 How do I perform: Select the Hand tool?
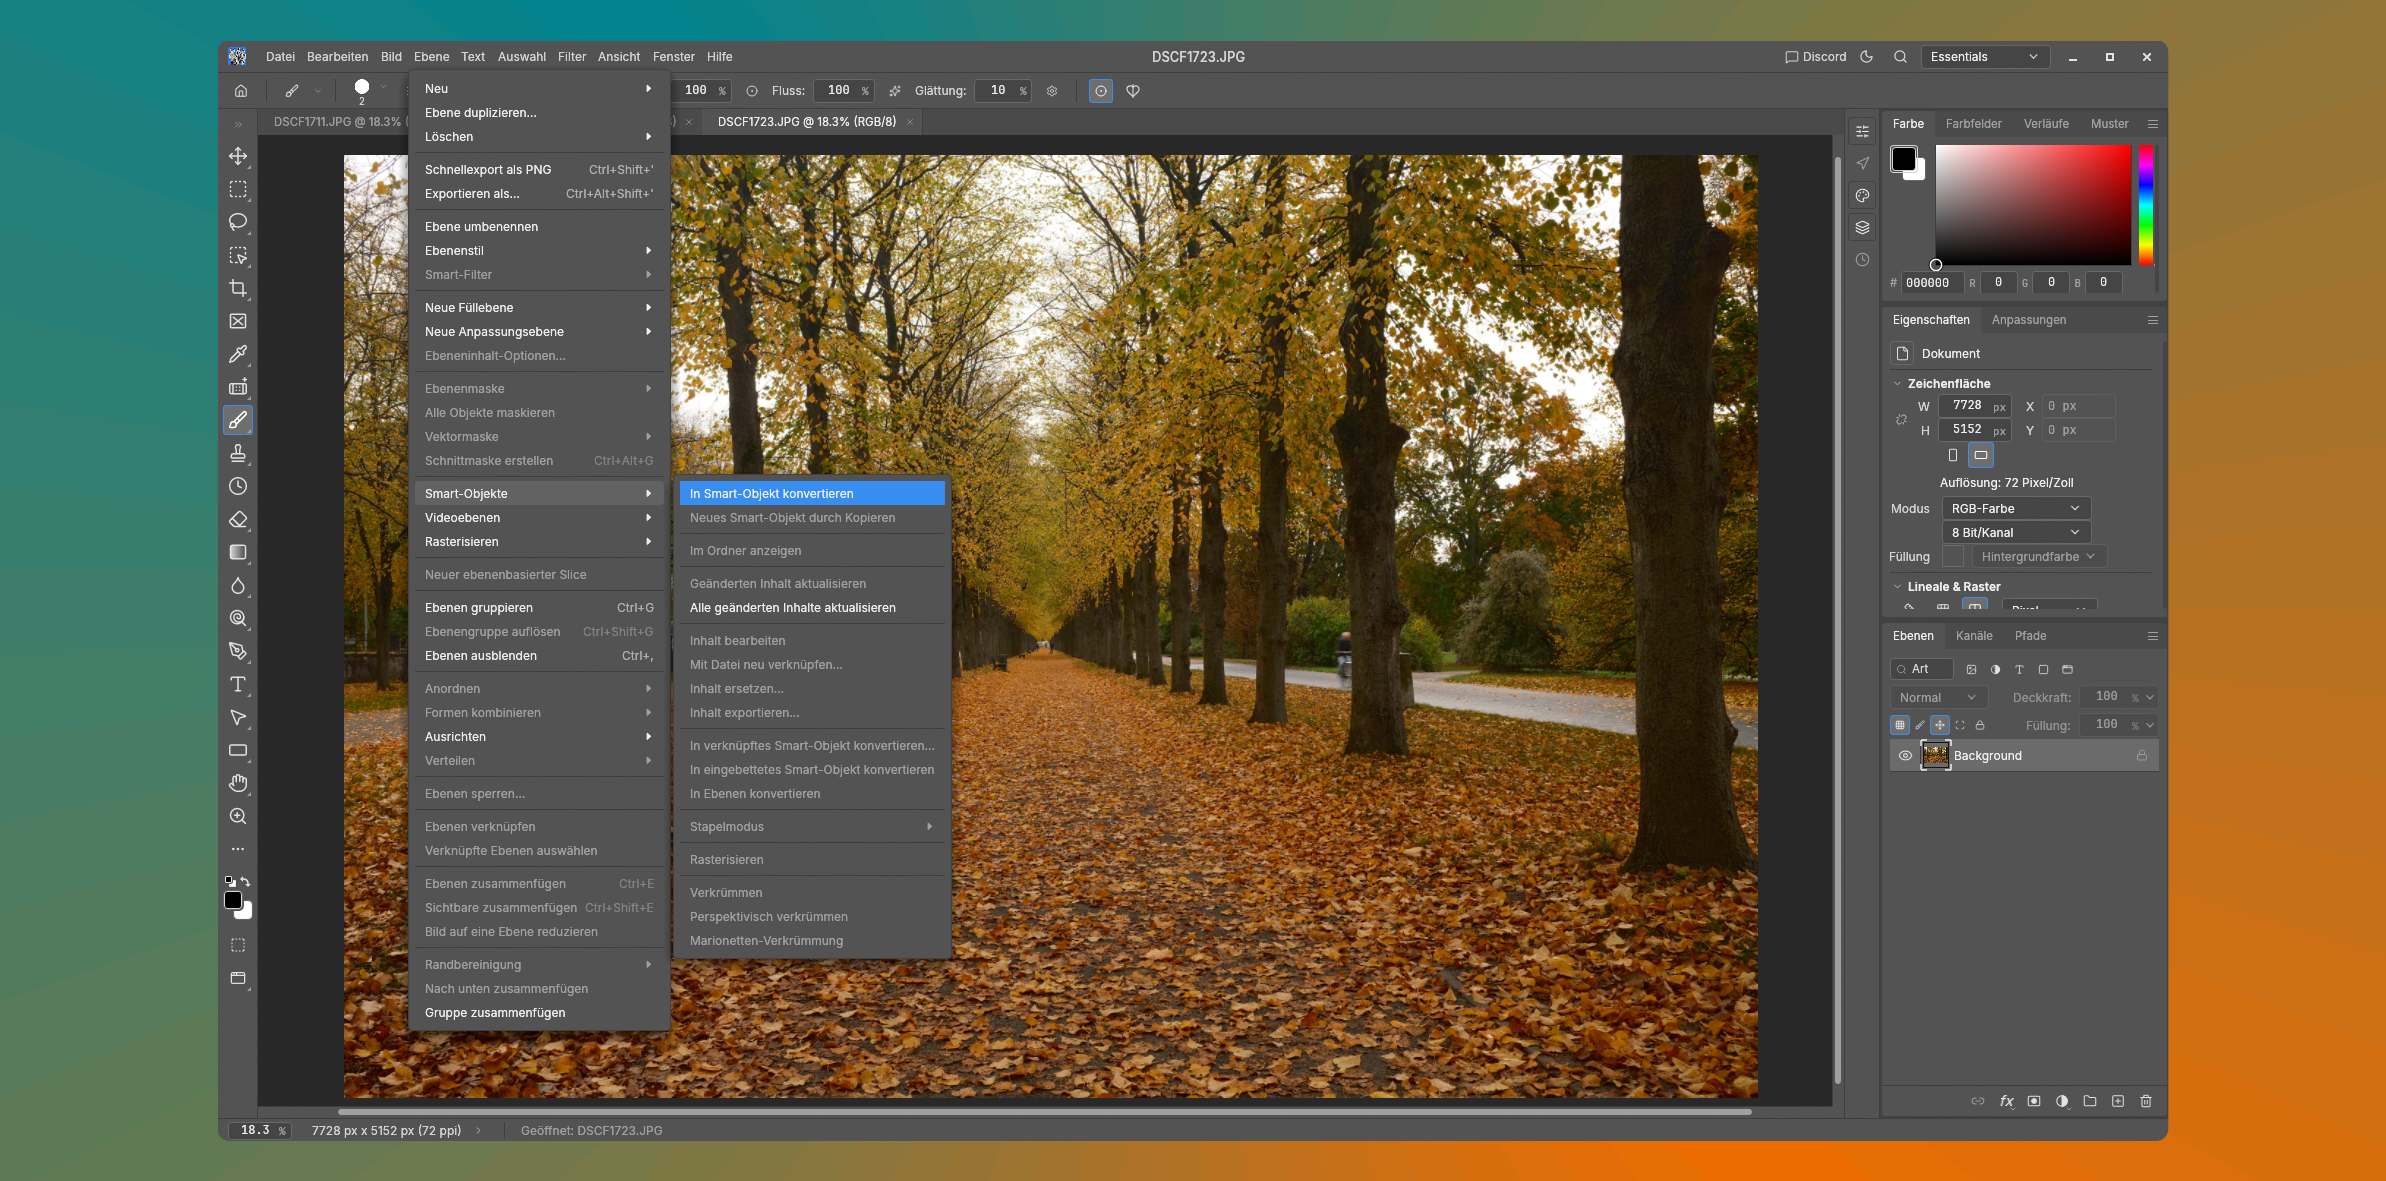point(238,783)
